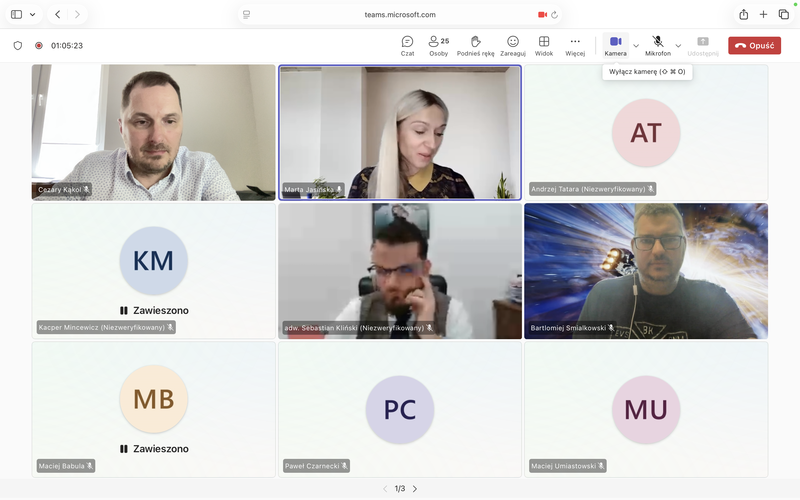Open the Czat panel
Image resolution: width=800 pixels, height=500 pixels.
click(407, 45)
